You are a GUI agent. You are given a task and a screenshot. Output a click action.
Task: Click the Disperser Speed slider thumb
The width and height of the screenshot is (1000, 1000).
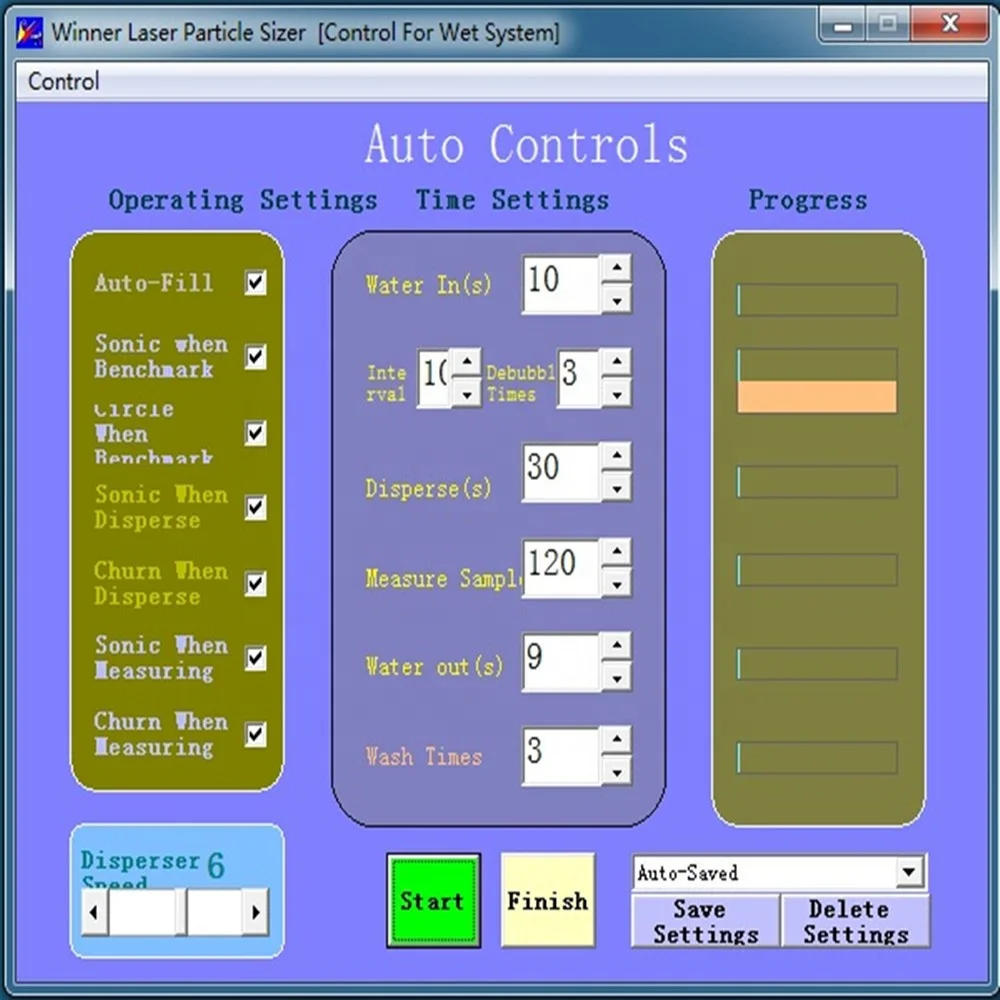tap(180, 911)
